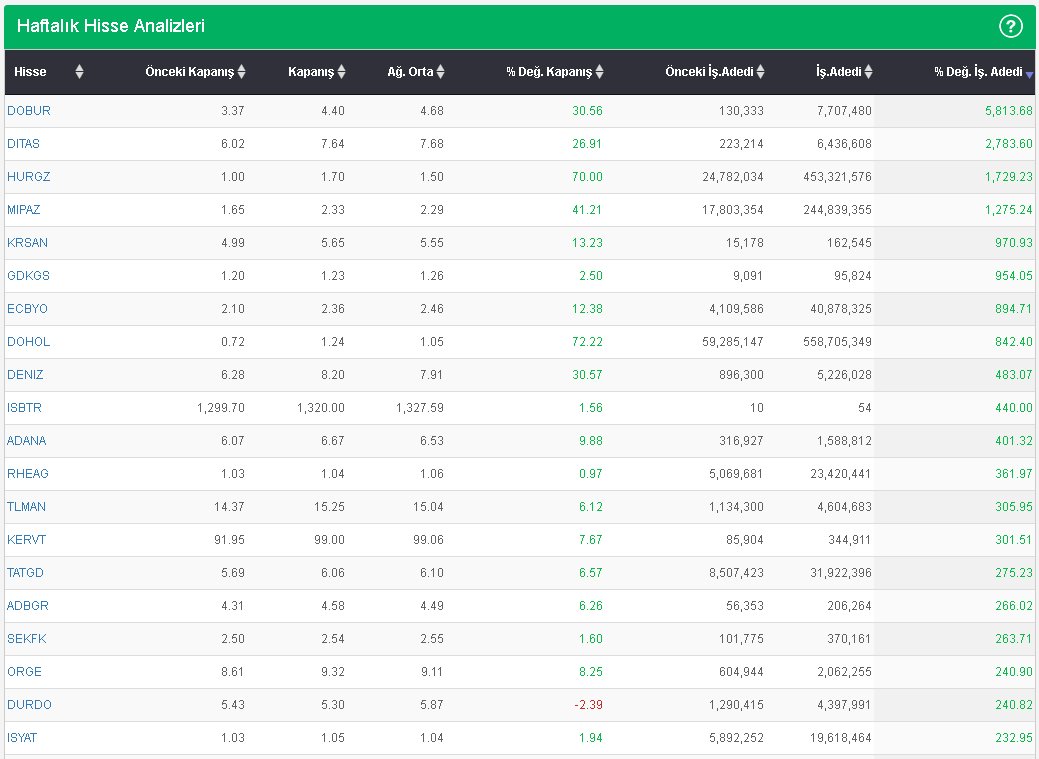The width and height of the screenshot is (1039, 759).
Task: Select MIPAZ previous volume 17,803,354
Action: pos(733,210)
